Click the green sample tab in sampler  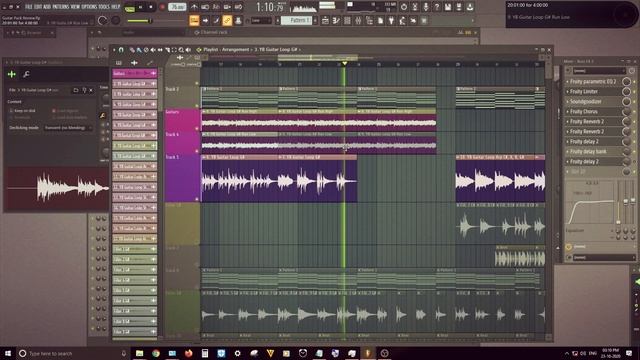point(11,74)
